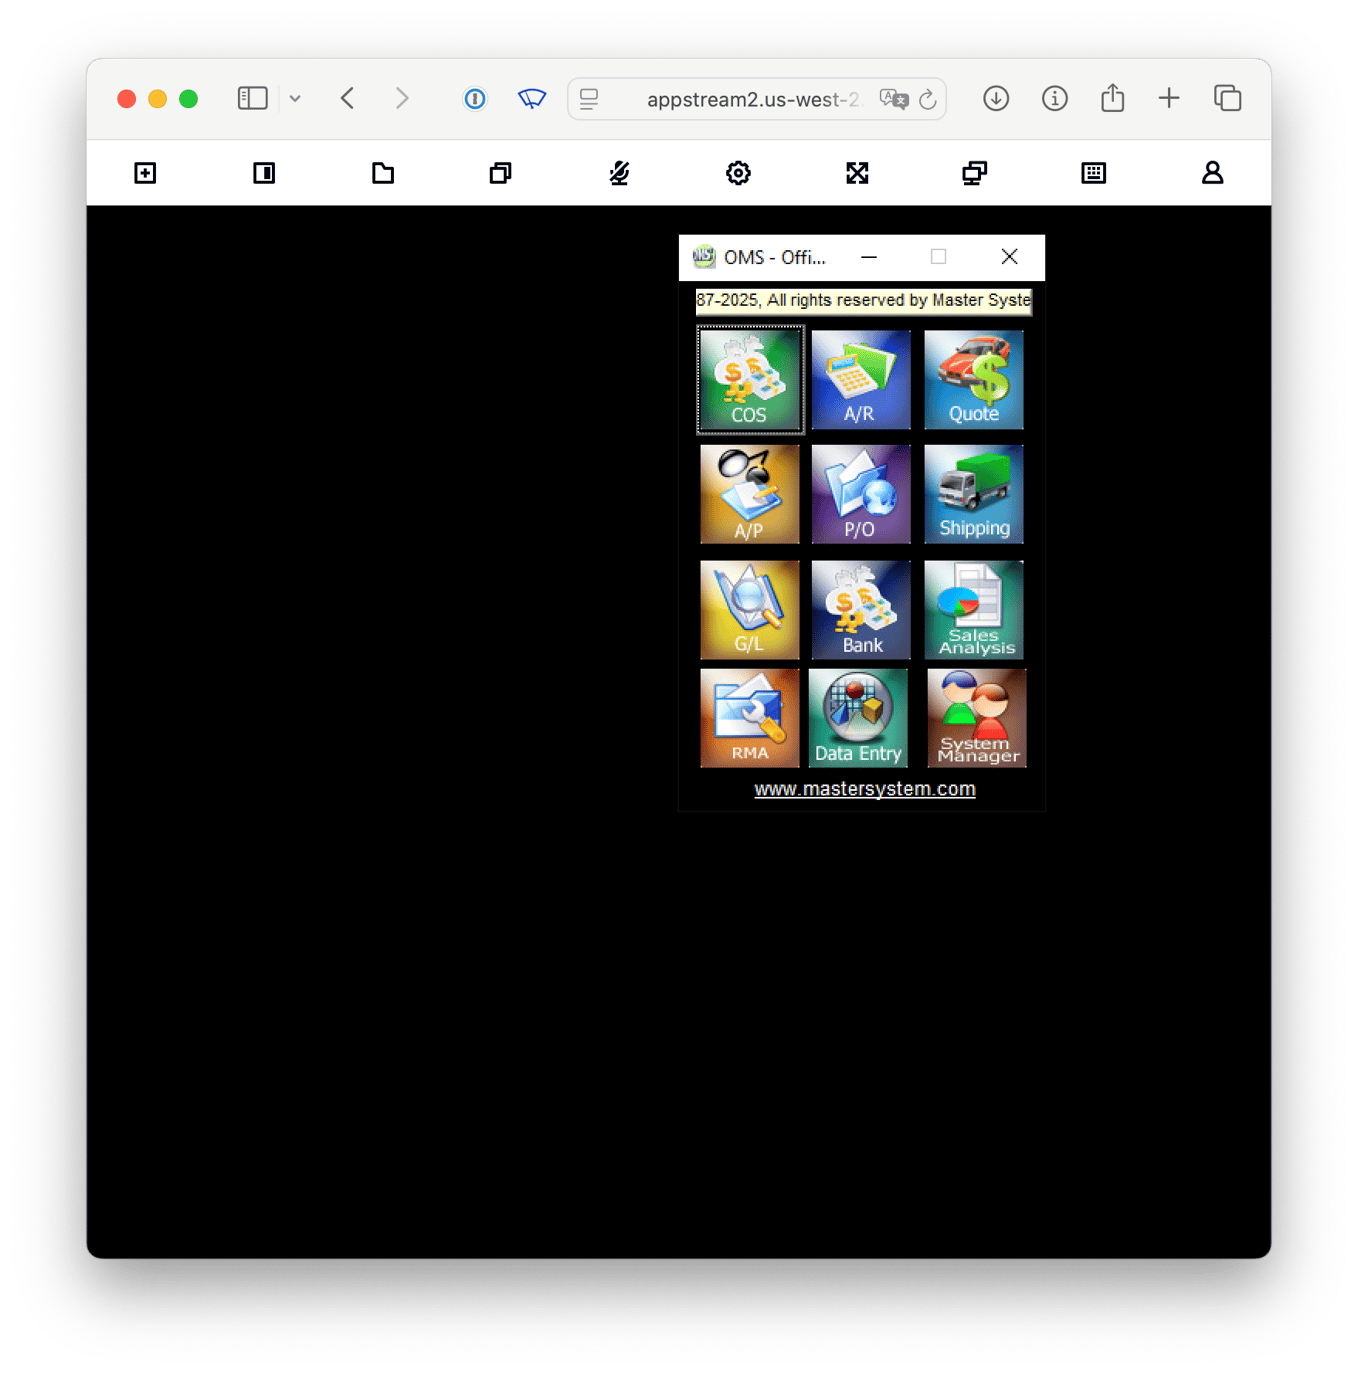
Task: Open the System Manager module
Action: click(x=976, y=717)
